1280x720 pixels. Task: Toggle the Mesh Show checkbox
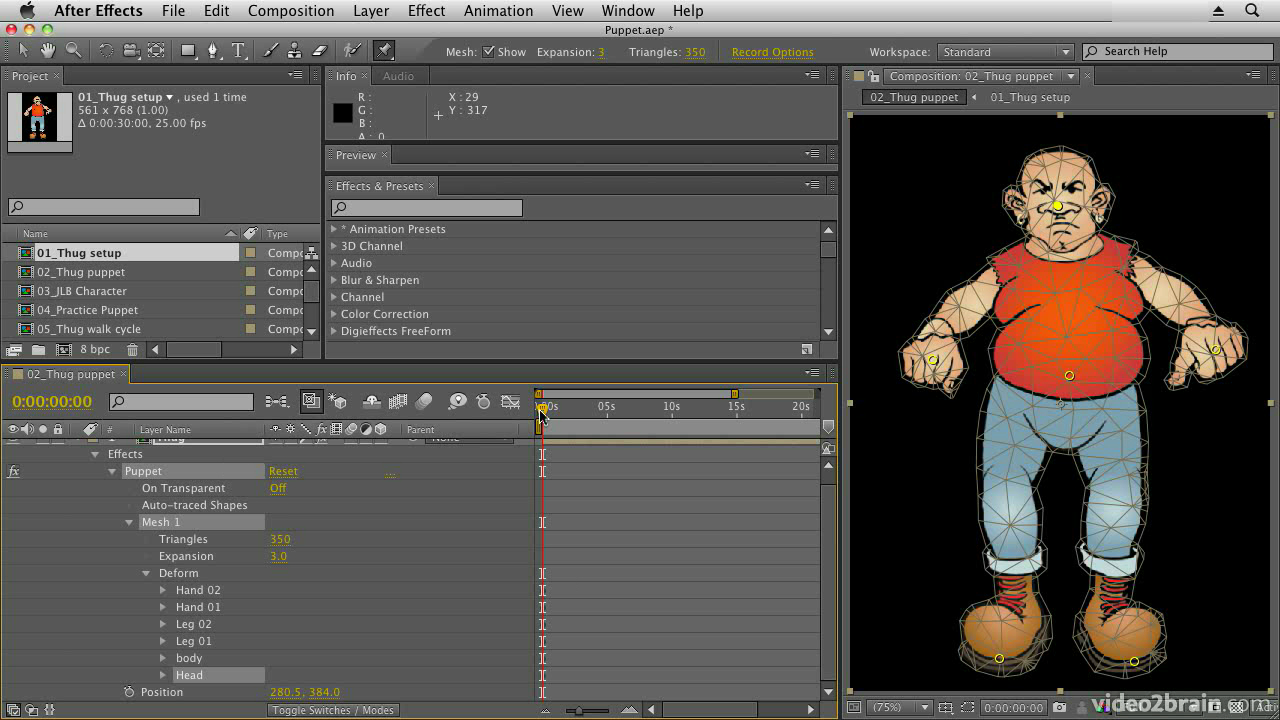coord(489,52)
